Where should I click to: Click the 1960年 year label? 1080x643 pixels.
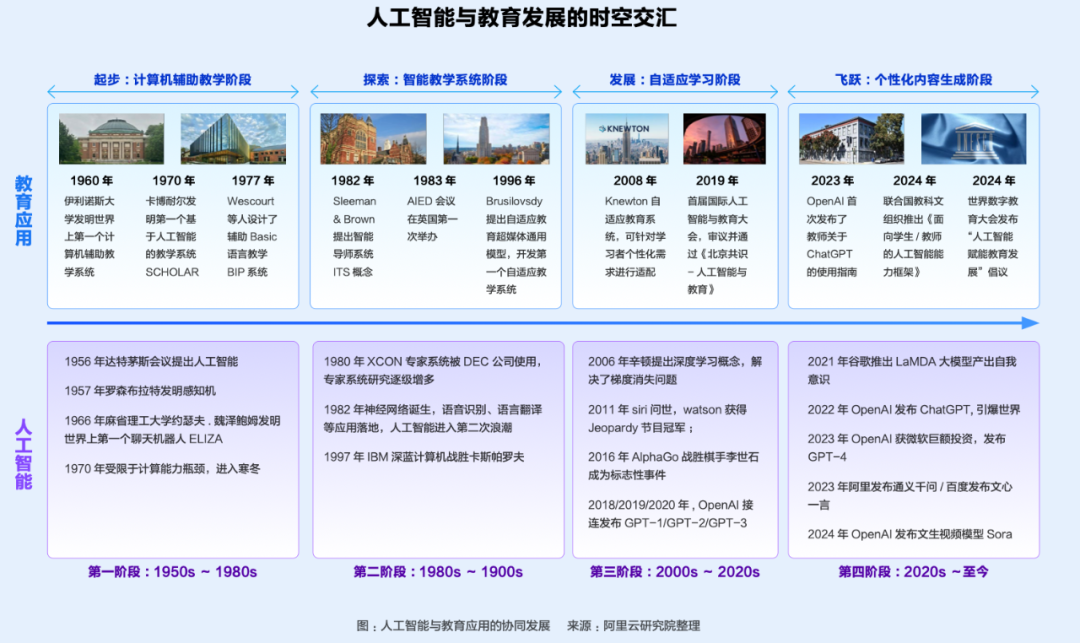[x=92, y=180]
